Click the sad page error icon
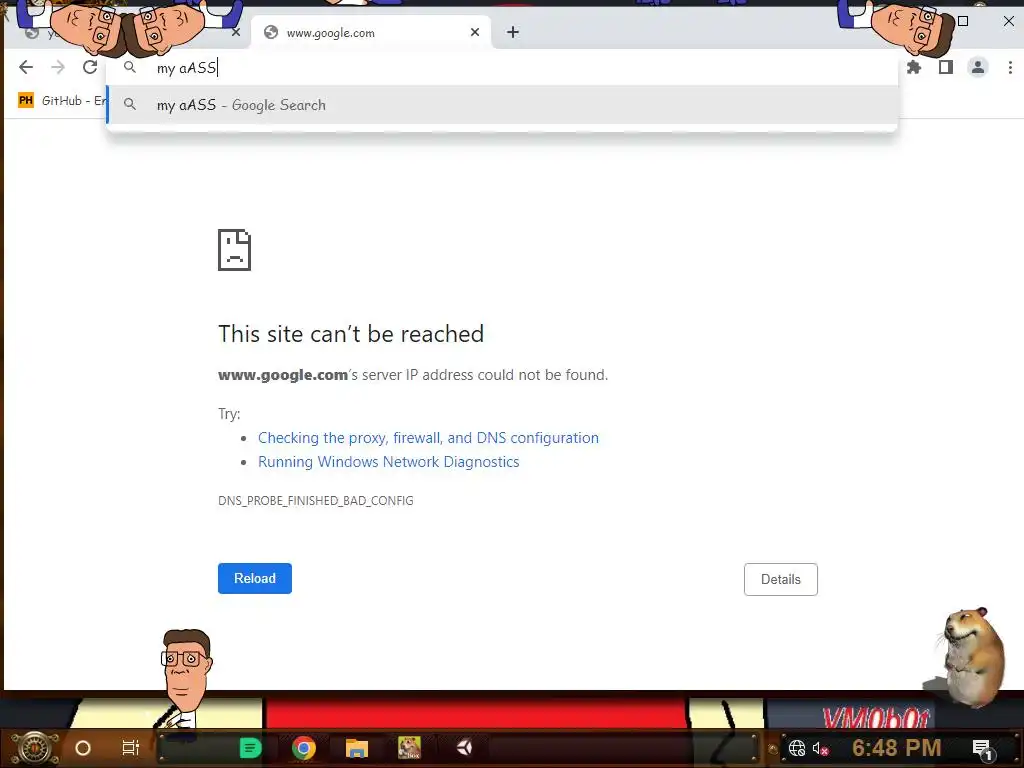Viewport: 1024px width, 768px height. click(234, 249)
